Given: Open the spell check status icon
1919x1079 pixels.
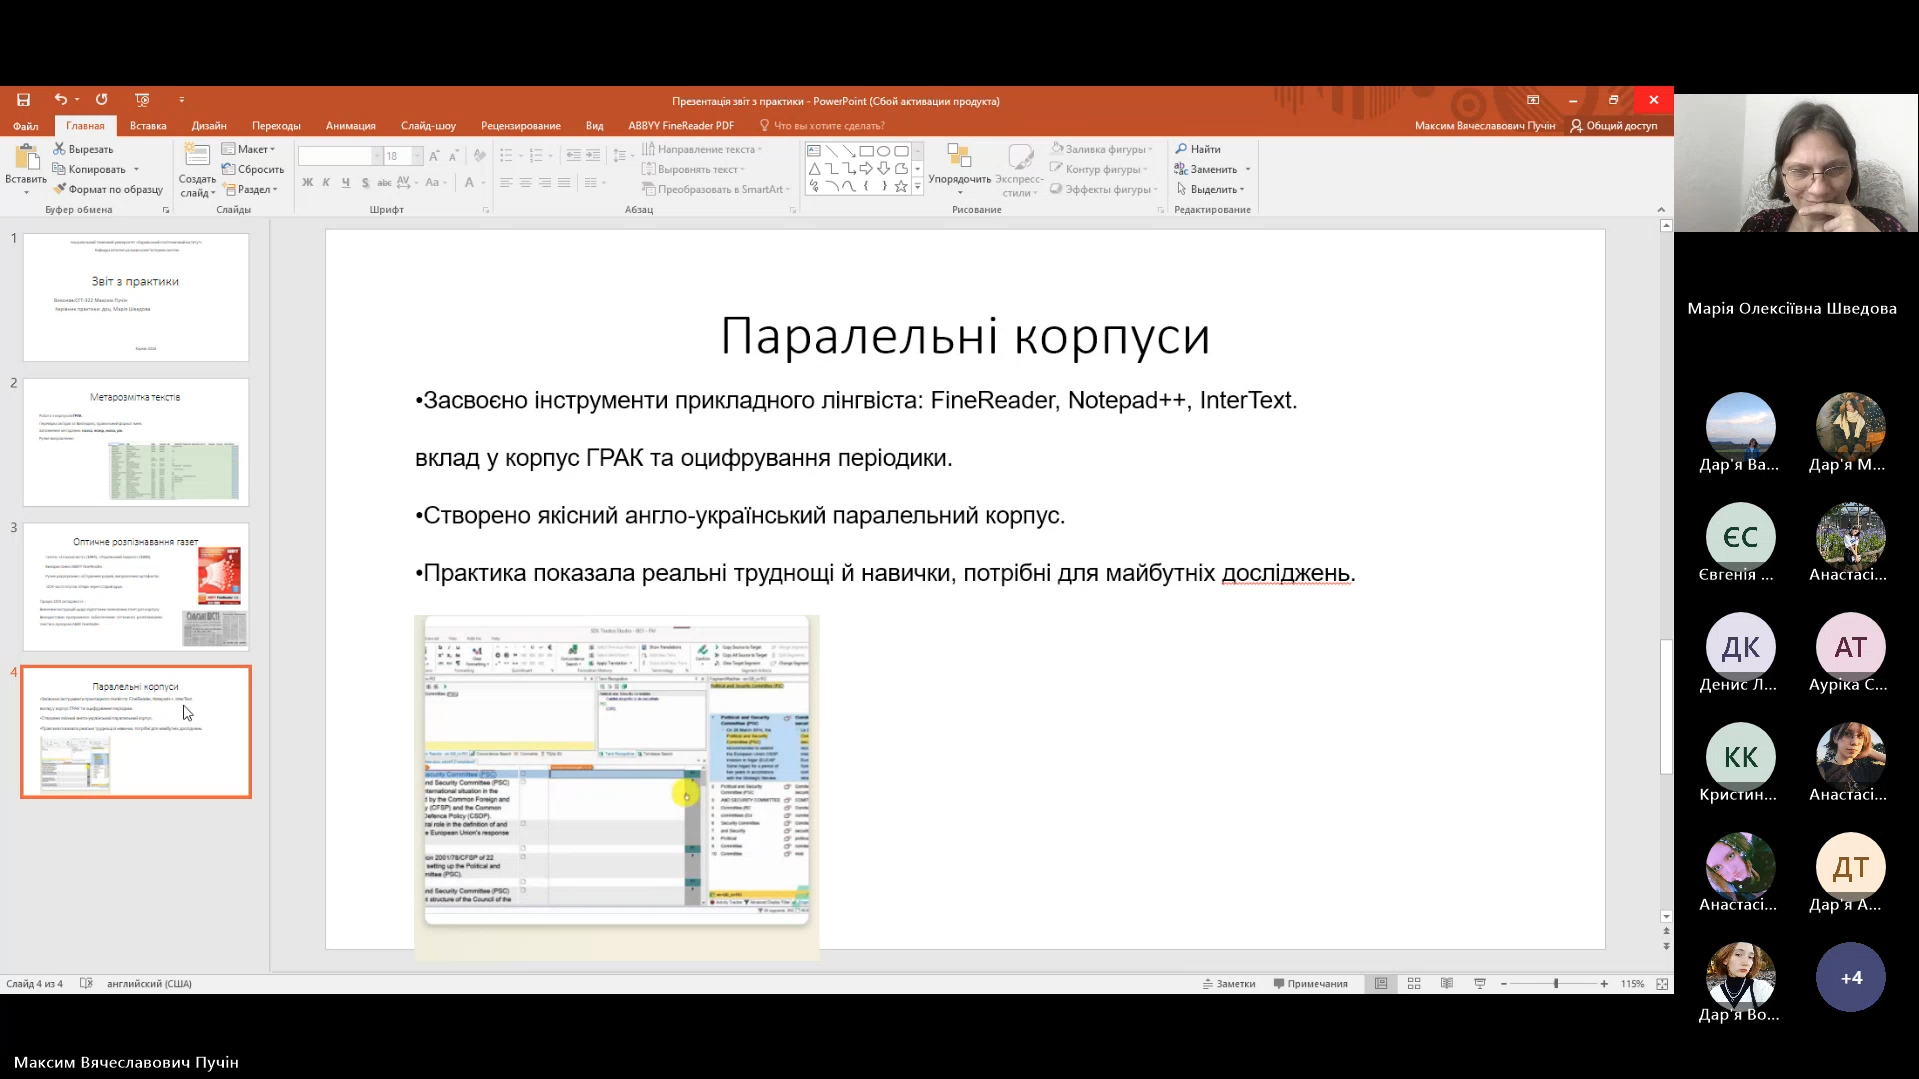Looking at the screenshot, I should (x=86, y=984).
